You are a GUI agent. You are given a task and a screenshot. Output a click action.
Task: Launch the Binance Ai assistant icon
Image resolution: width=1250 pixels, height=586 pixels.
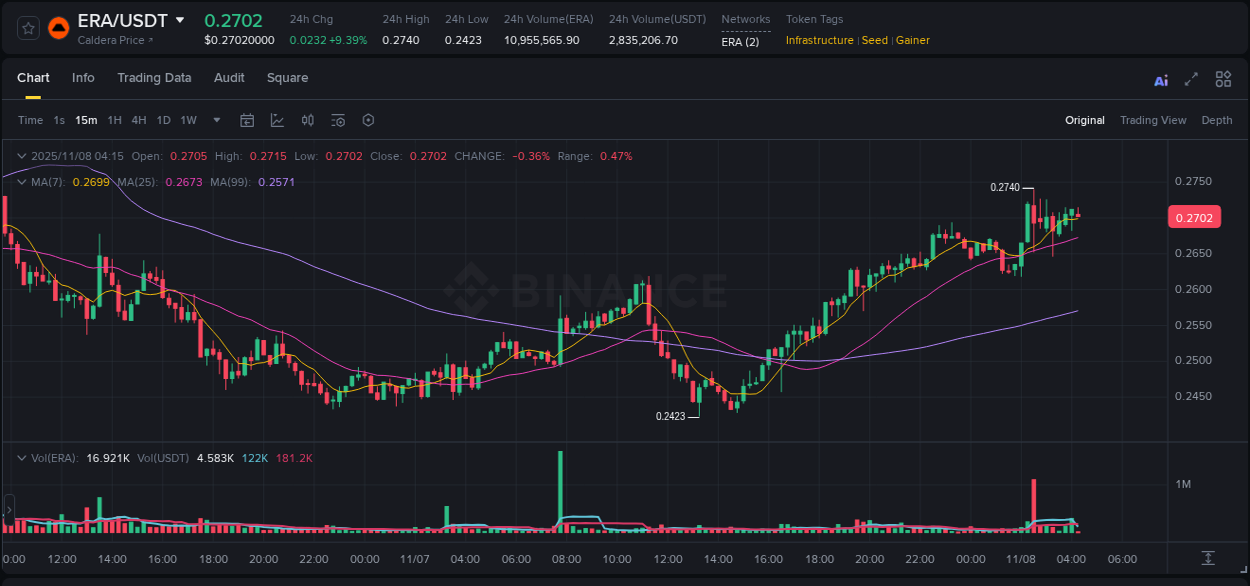[x=1160, y=79]
